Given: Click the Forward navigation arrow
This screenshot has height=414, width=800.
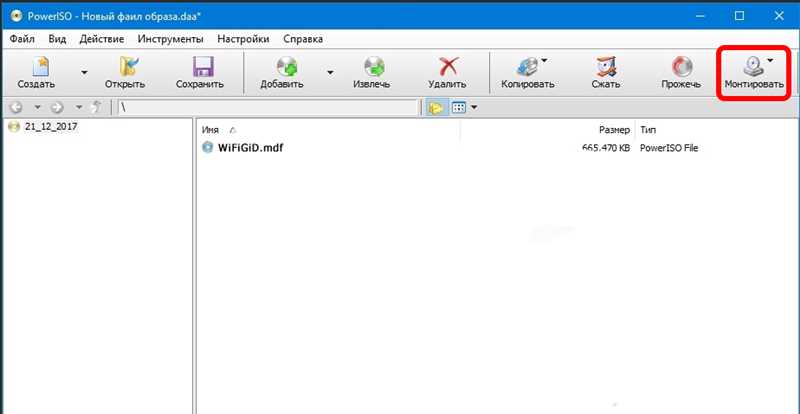Looking at the screenshot, I should point(58,108).
